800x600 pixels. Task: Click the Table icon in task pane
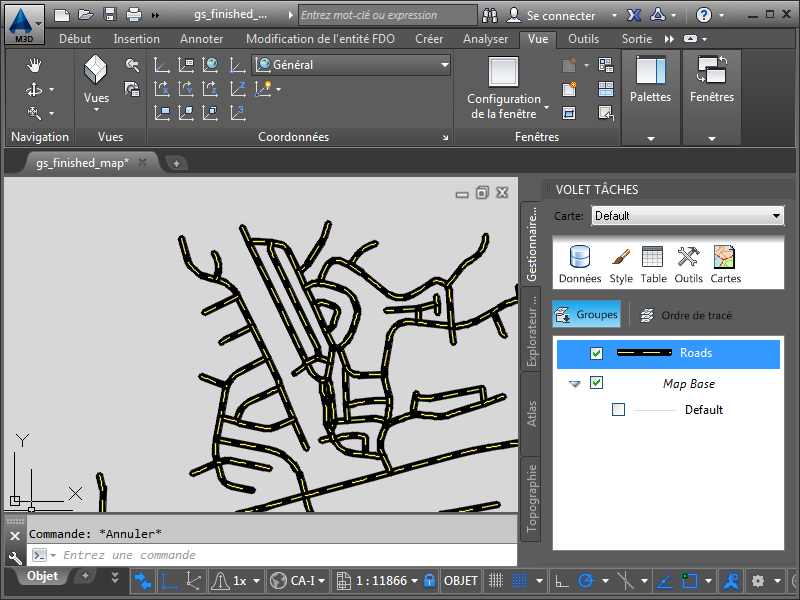tap(653, 264)
